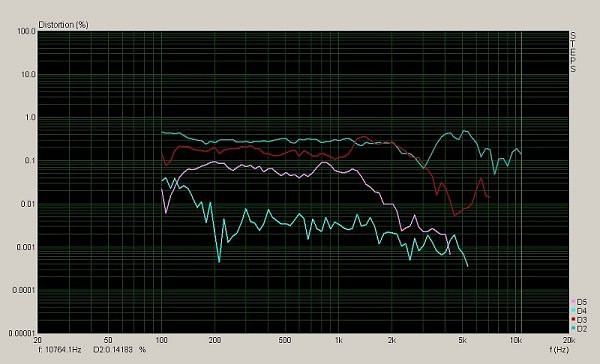Click the '200' frequency axis label

tap(215, 340)
